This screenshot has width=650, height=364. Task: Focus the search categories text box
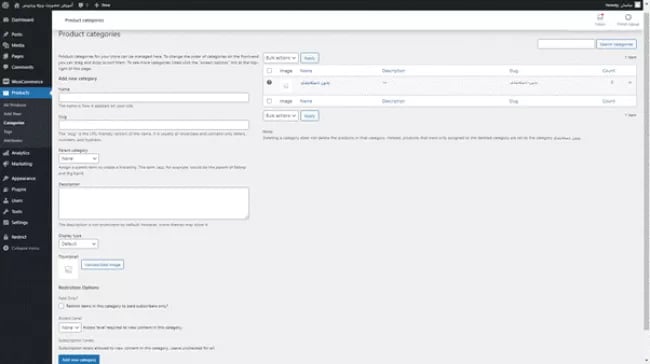[x=566, y=44]
